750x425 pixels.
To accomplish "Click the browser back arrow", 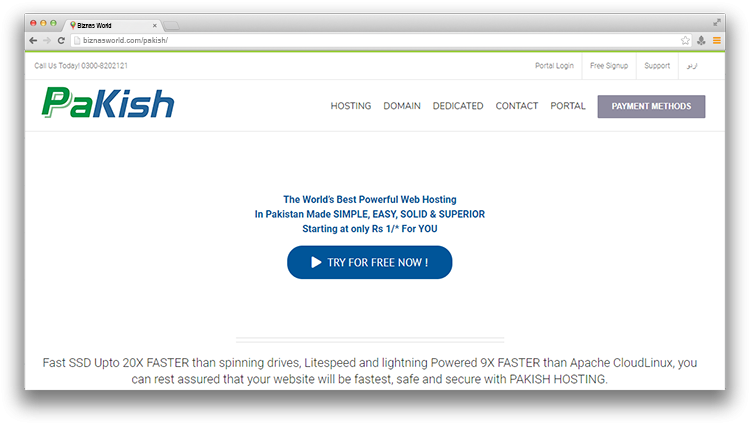I will tap(33, 40).
